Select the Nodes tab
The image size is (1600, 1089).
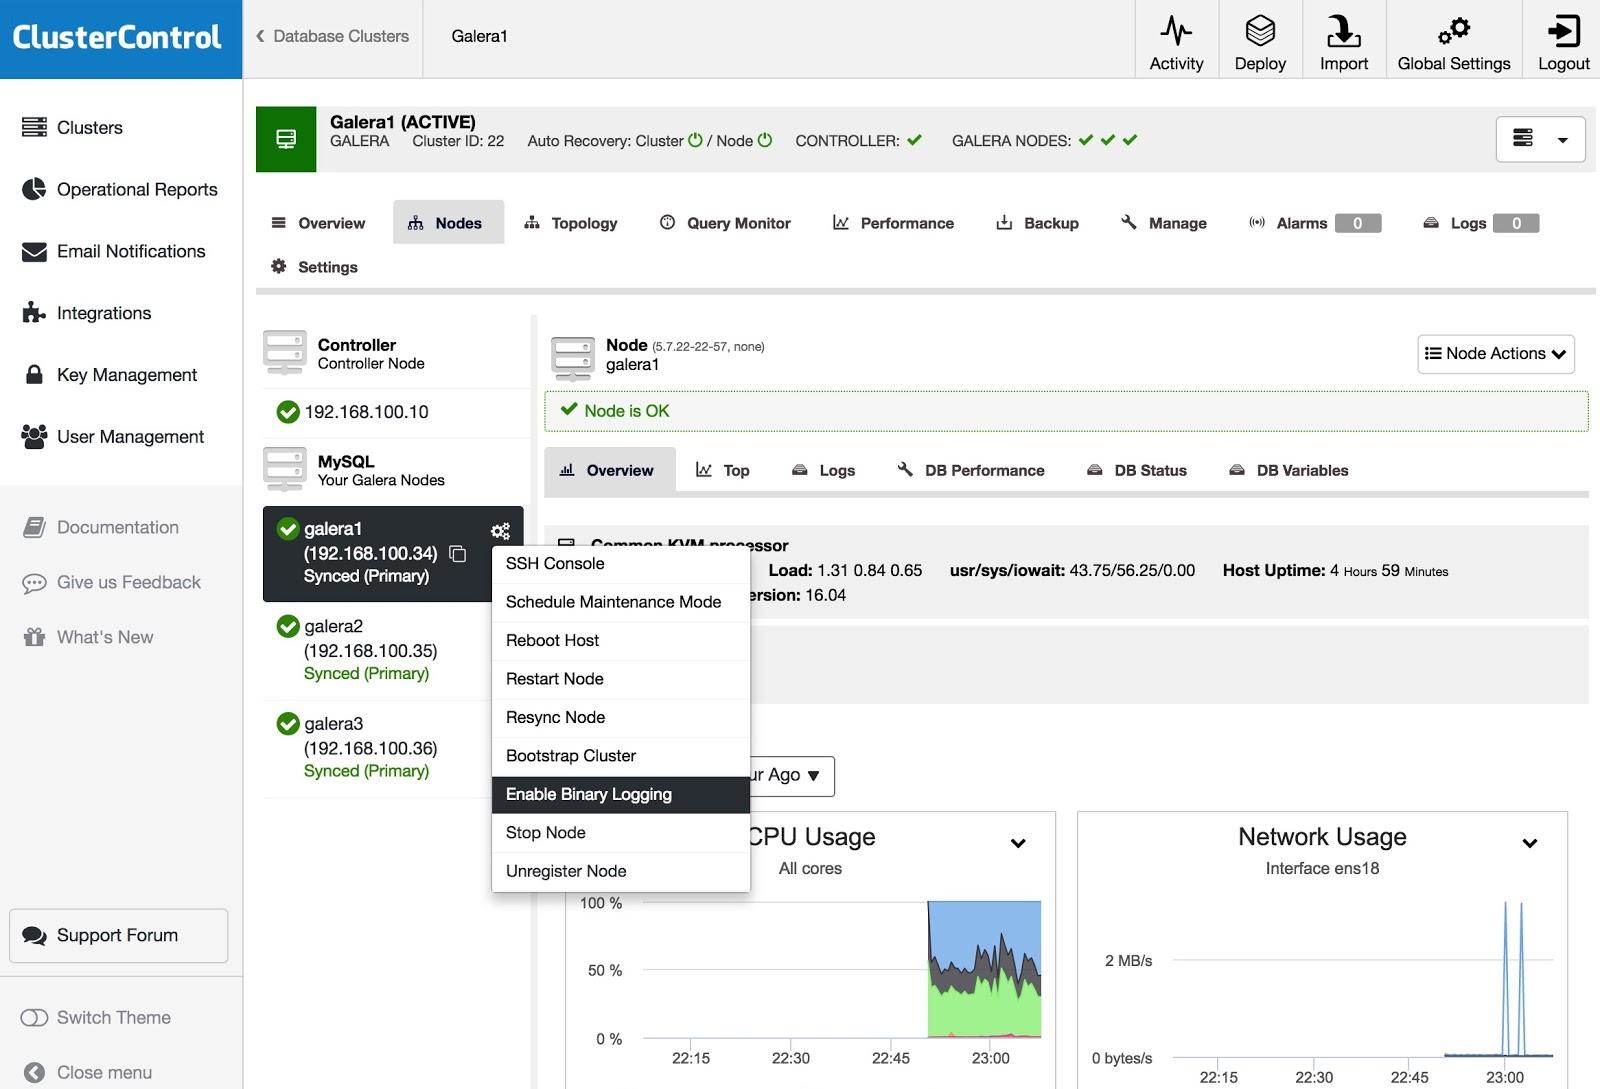(x=446, y=223)
